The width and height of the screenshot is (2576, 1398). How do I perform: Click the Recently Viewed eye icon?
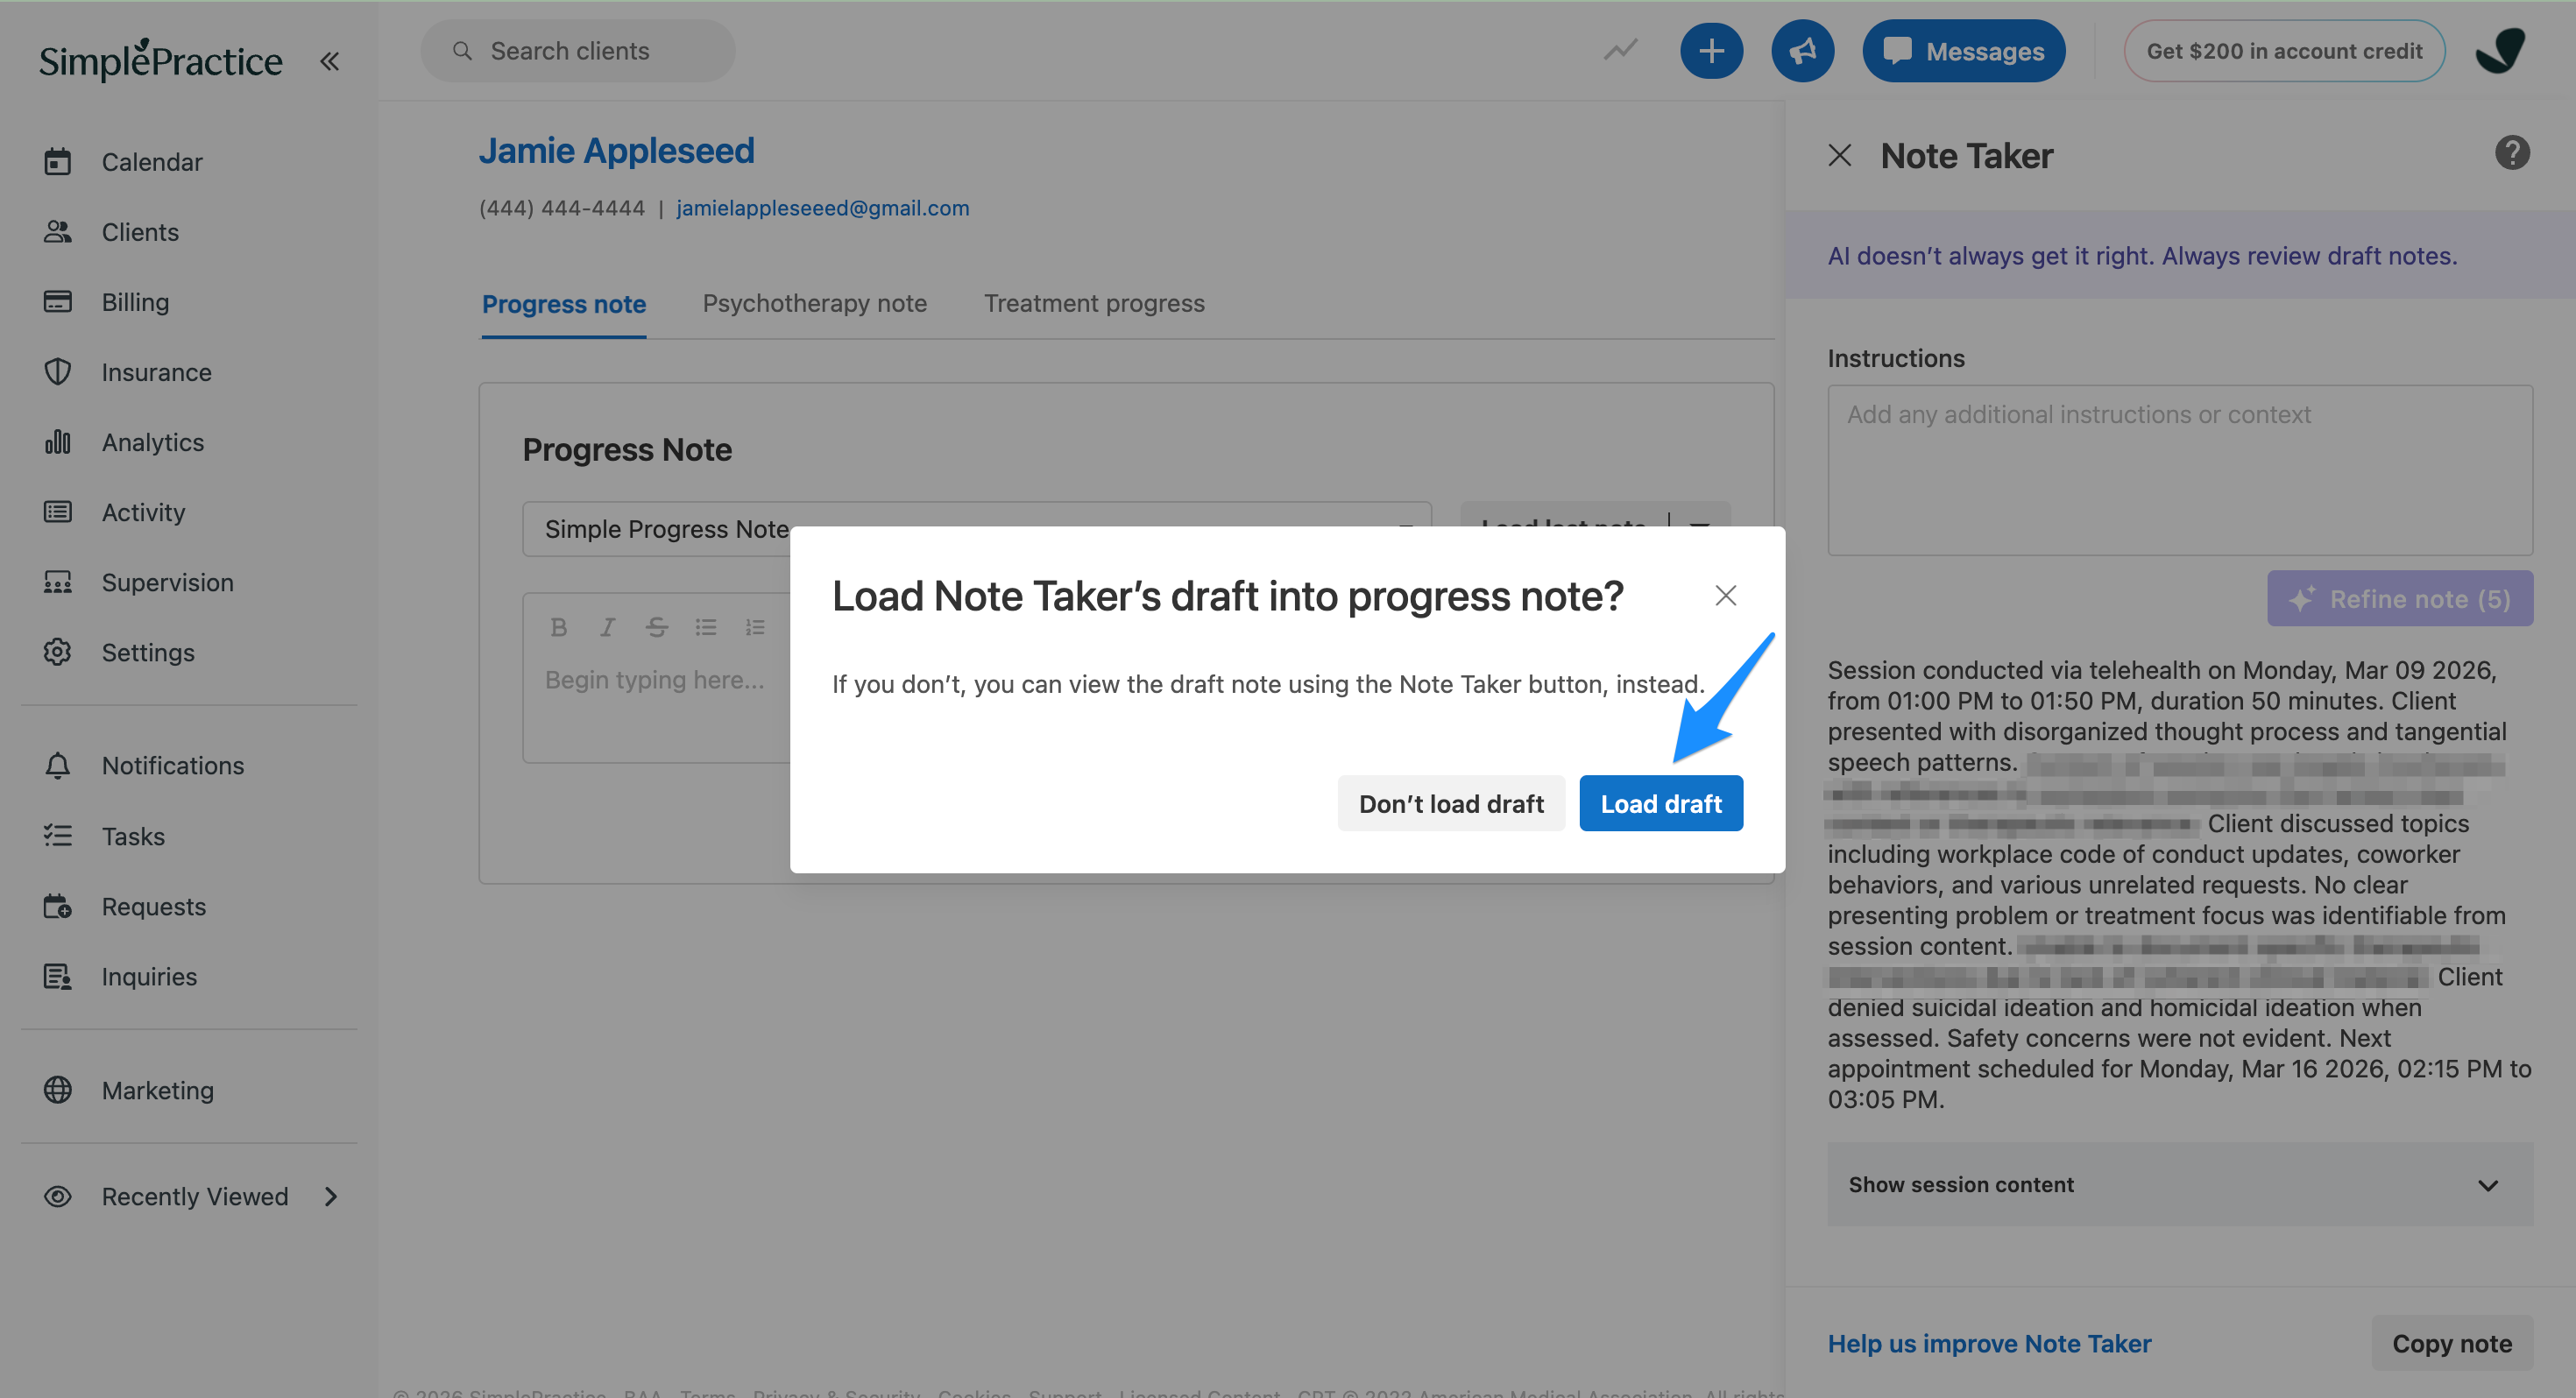coord(58,1196)
